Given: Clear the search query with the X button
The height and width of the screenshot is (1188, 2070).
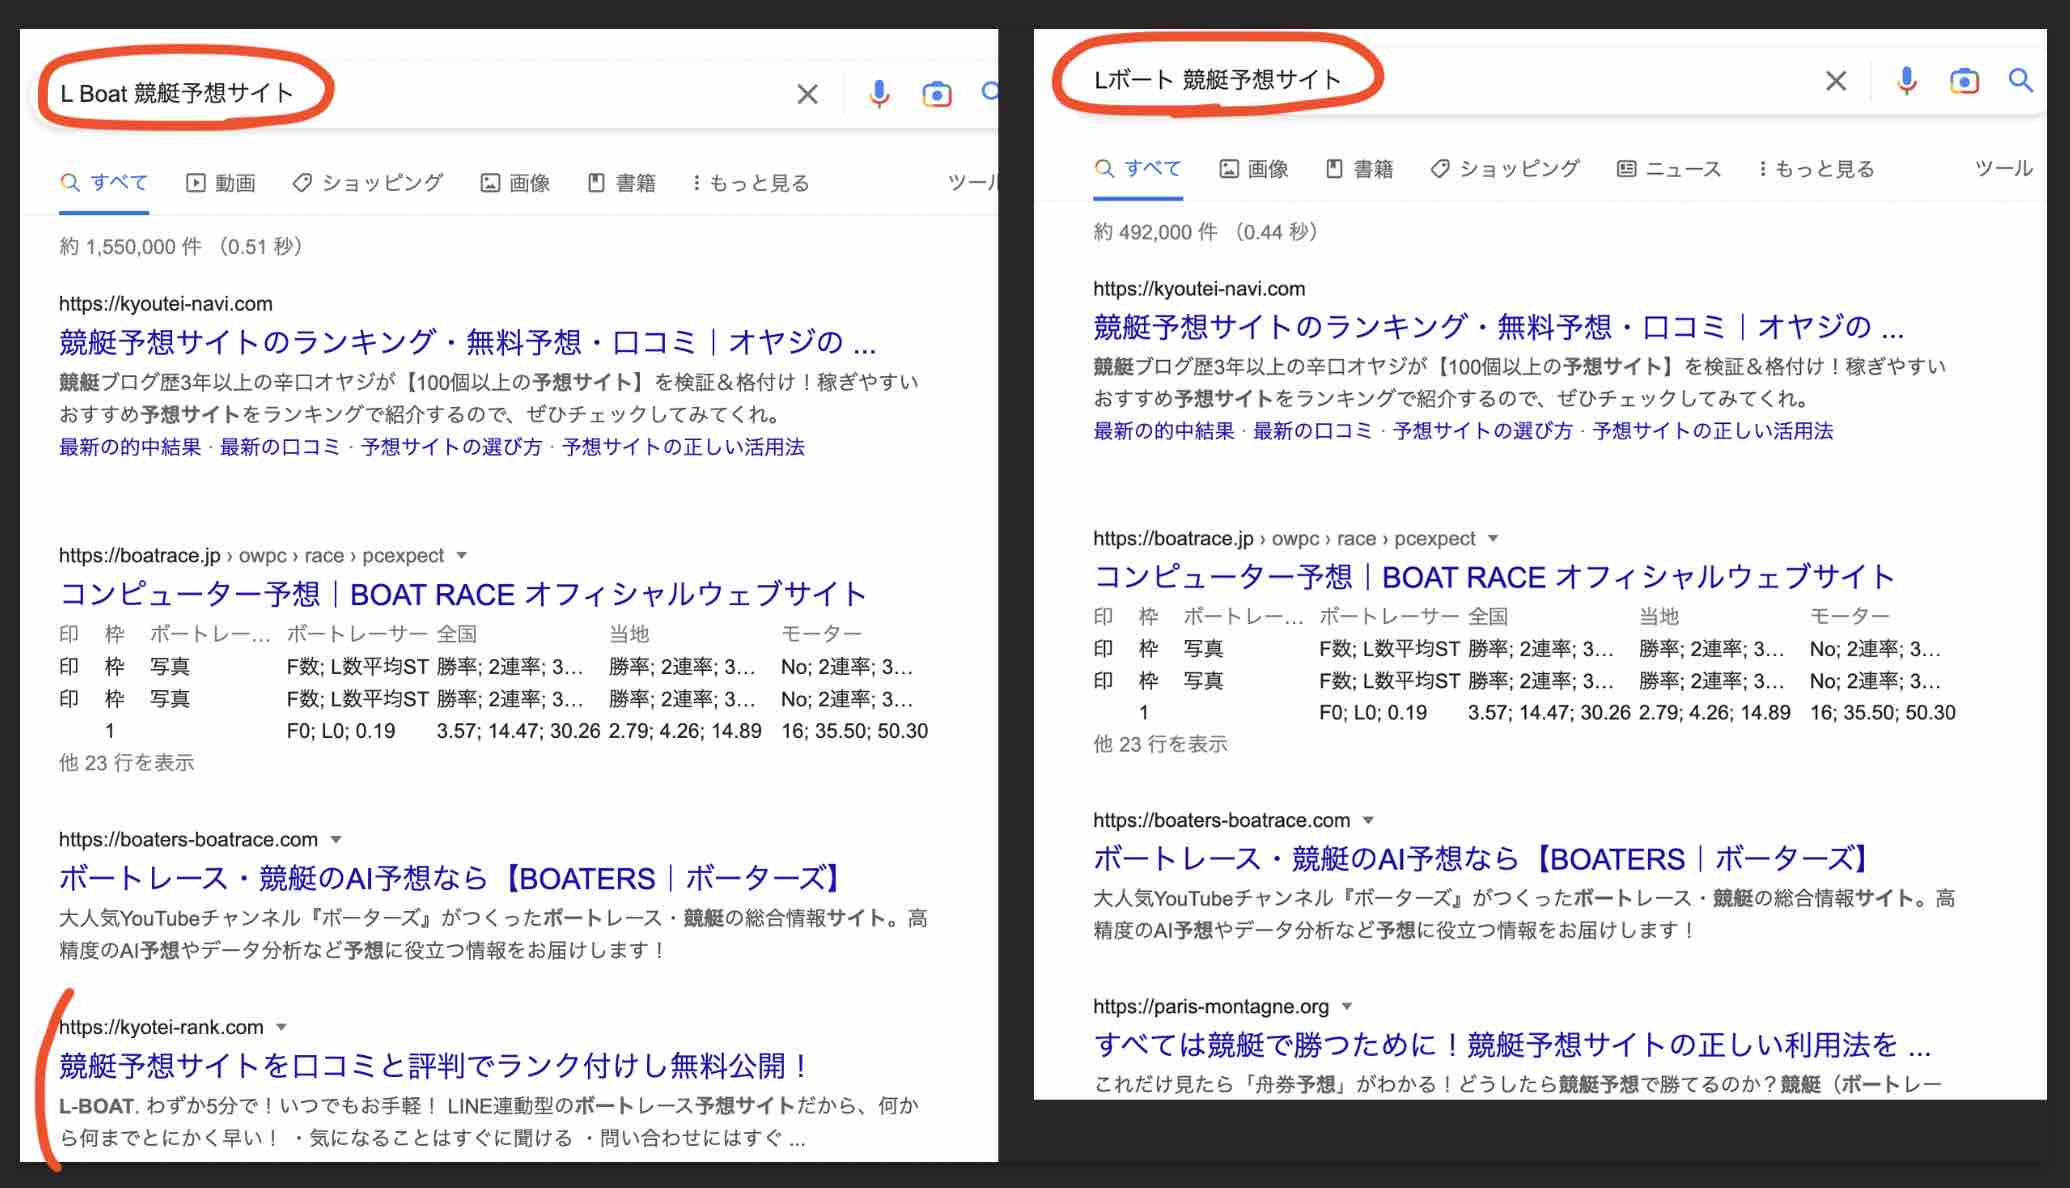Looking at the screenshot, I should tap(1836, 81).
